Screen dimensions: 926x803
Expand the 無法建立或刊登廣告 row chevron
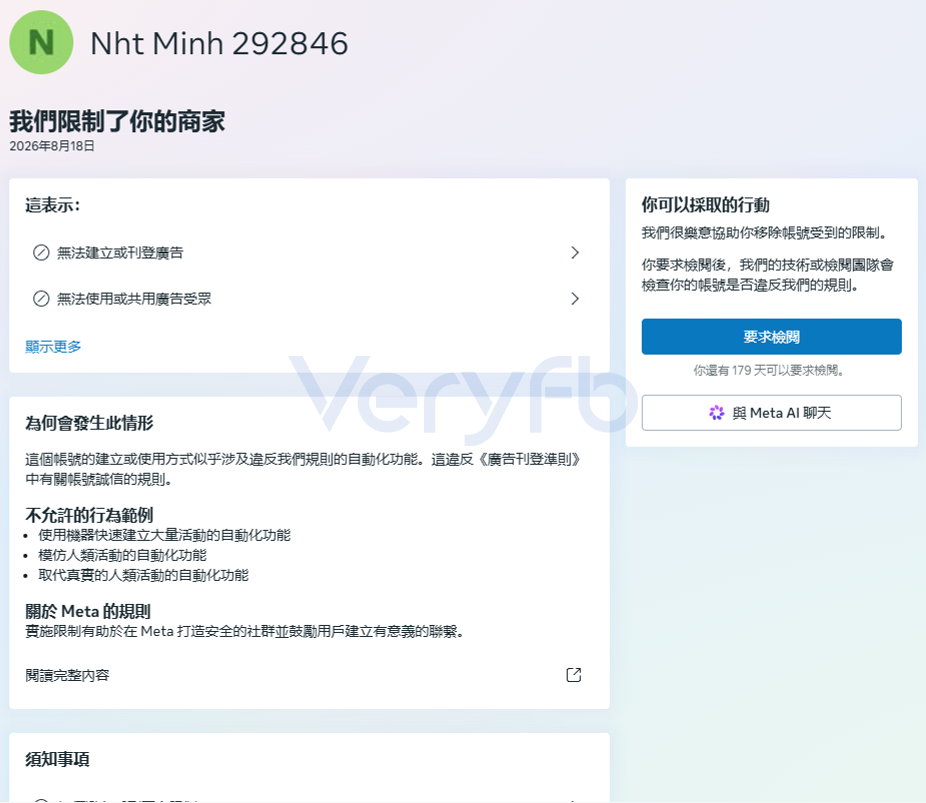click(575, 253)
